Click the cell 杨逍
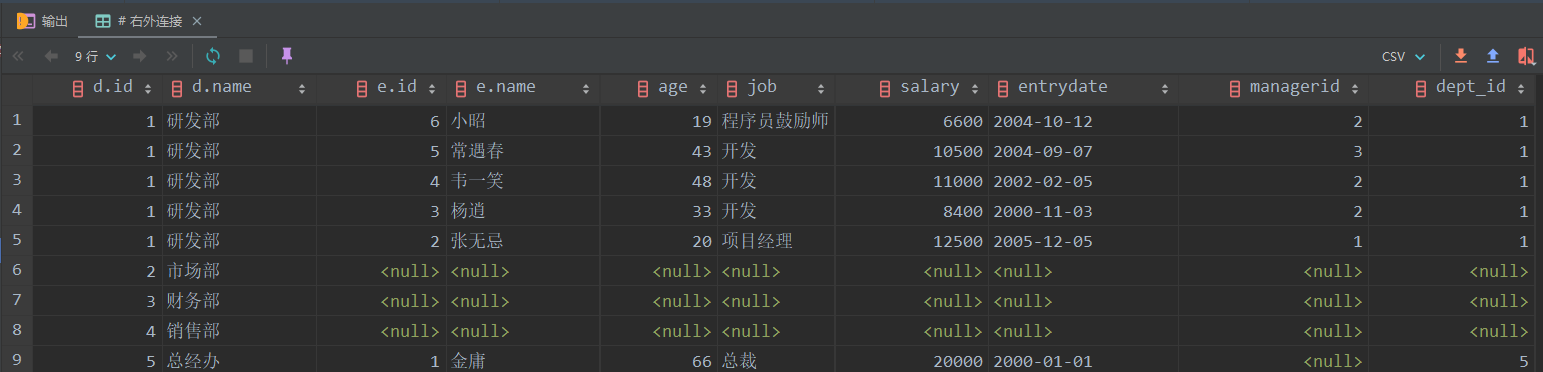This screenshot has height=372, width=1543. [x=523, y=211]
